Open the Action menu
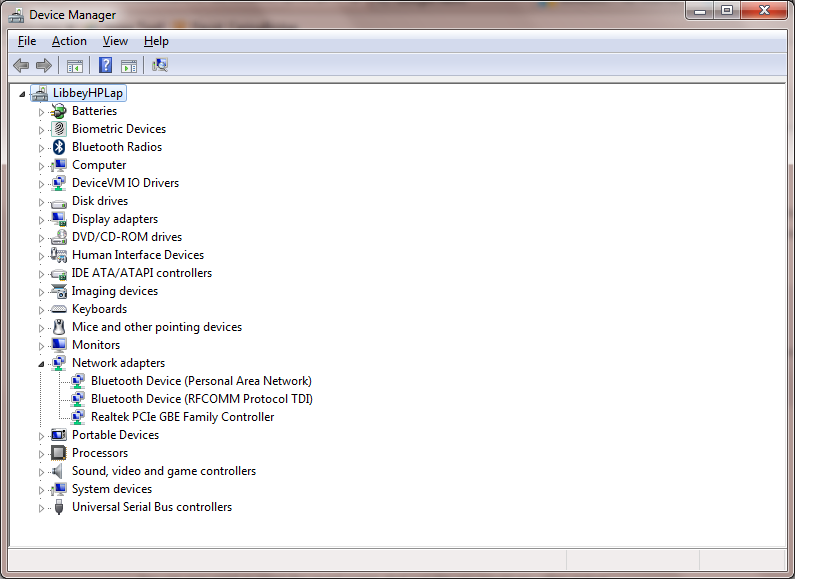819x579 pixels. pos(69,41)
